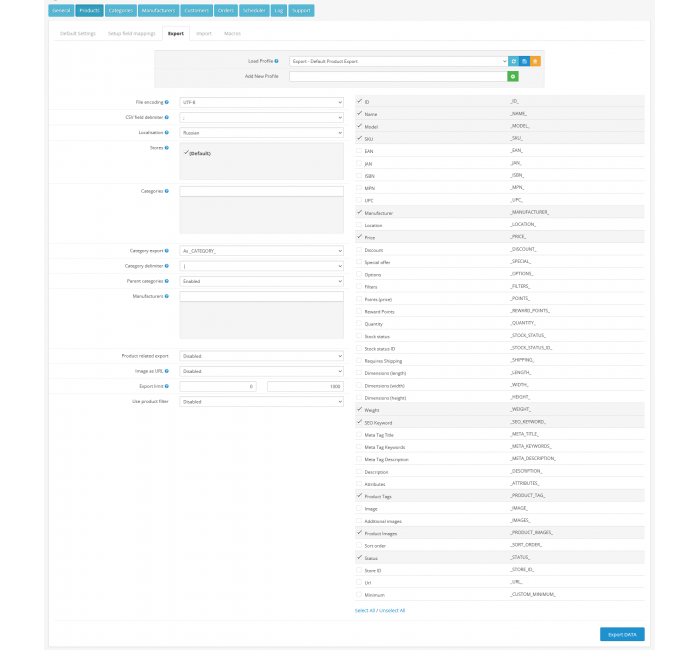
Task: Enable the EAN field checkbox
Action: tap(359, 150)
